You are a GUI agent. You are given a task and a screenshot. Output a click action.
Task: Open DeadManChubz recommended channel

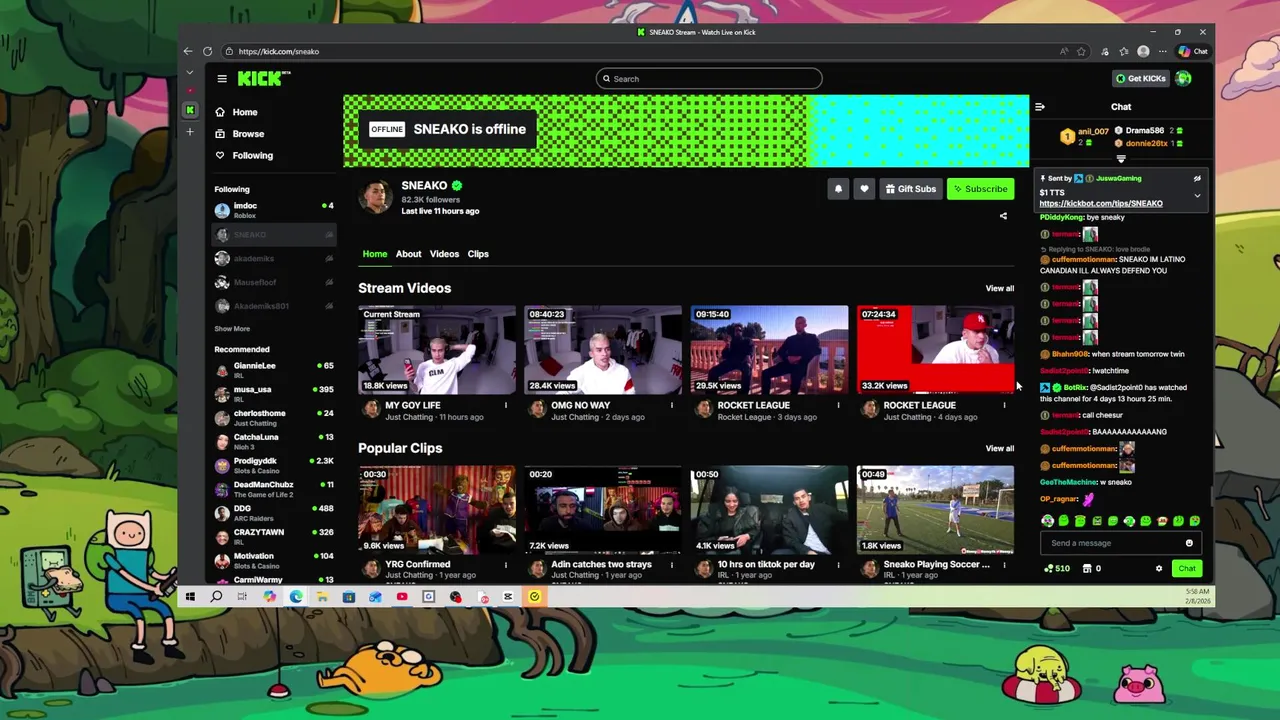click(x=274, y=489)
